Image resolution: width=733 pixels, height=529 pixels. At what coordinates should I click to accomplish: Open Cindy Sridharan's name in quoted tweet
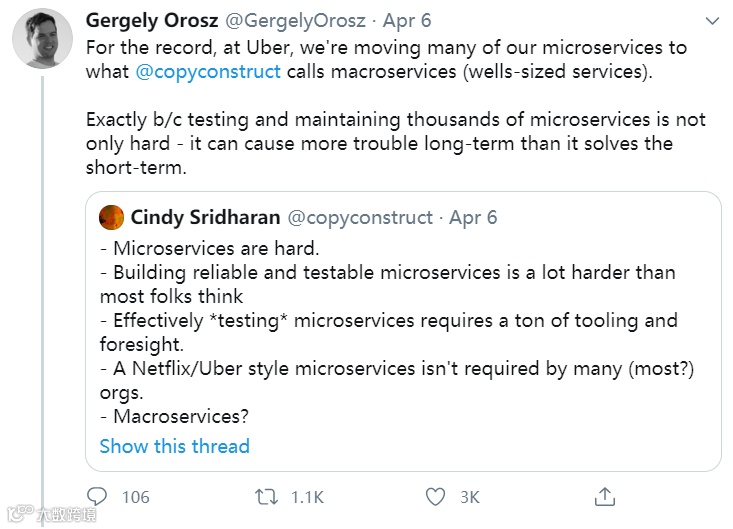point(205,217)
